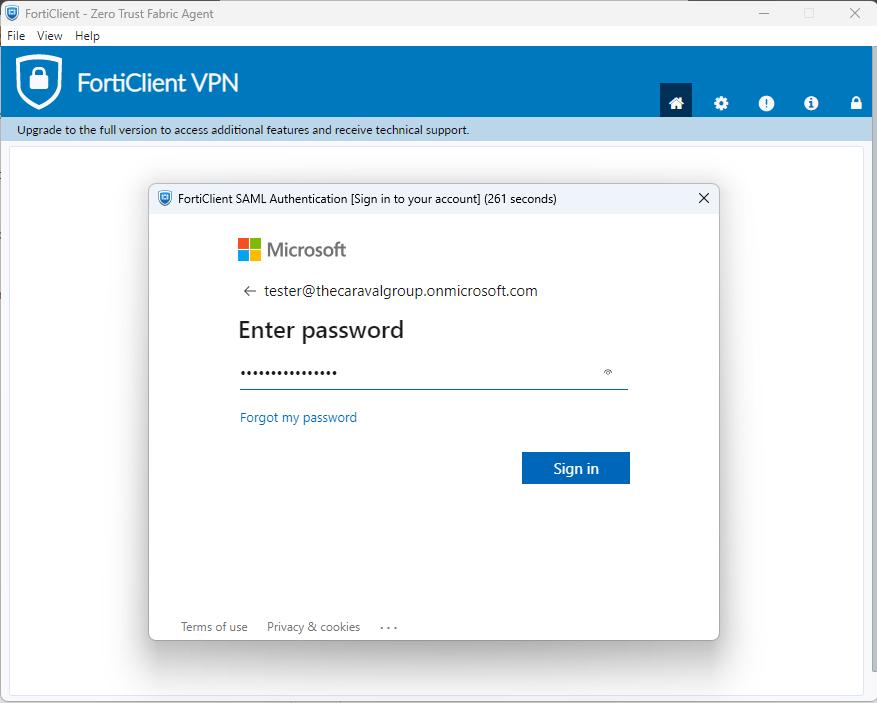877x703 pixels.
Task: Click the FortiClient VPN shield logo
Action: pos(38,83)
